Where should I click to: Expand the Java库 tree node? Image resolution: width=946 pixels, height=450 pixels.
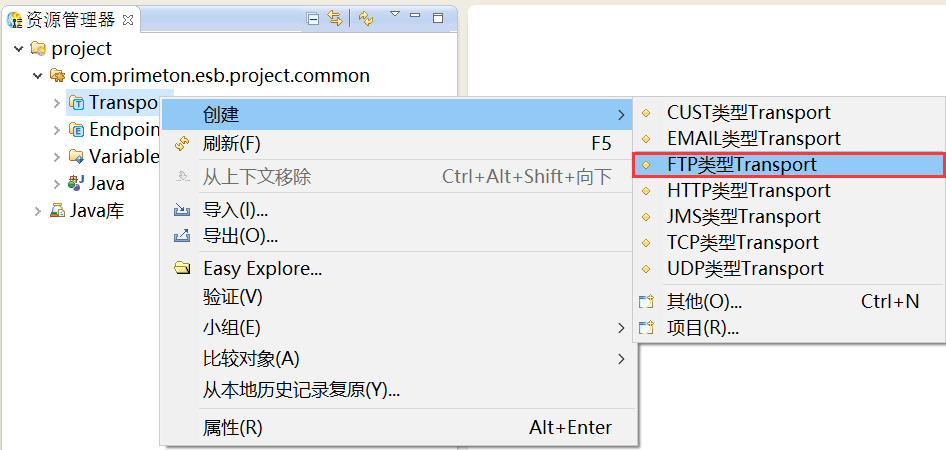(x=38, y=211)
